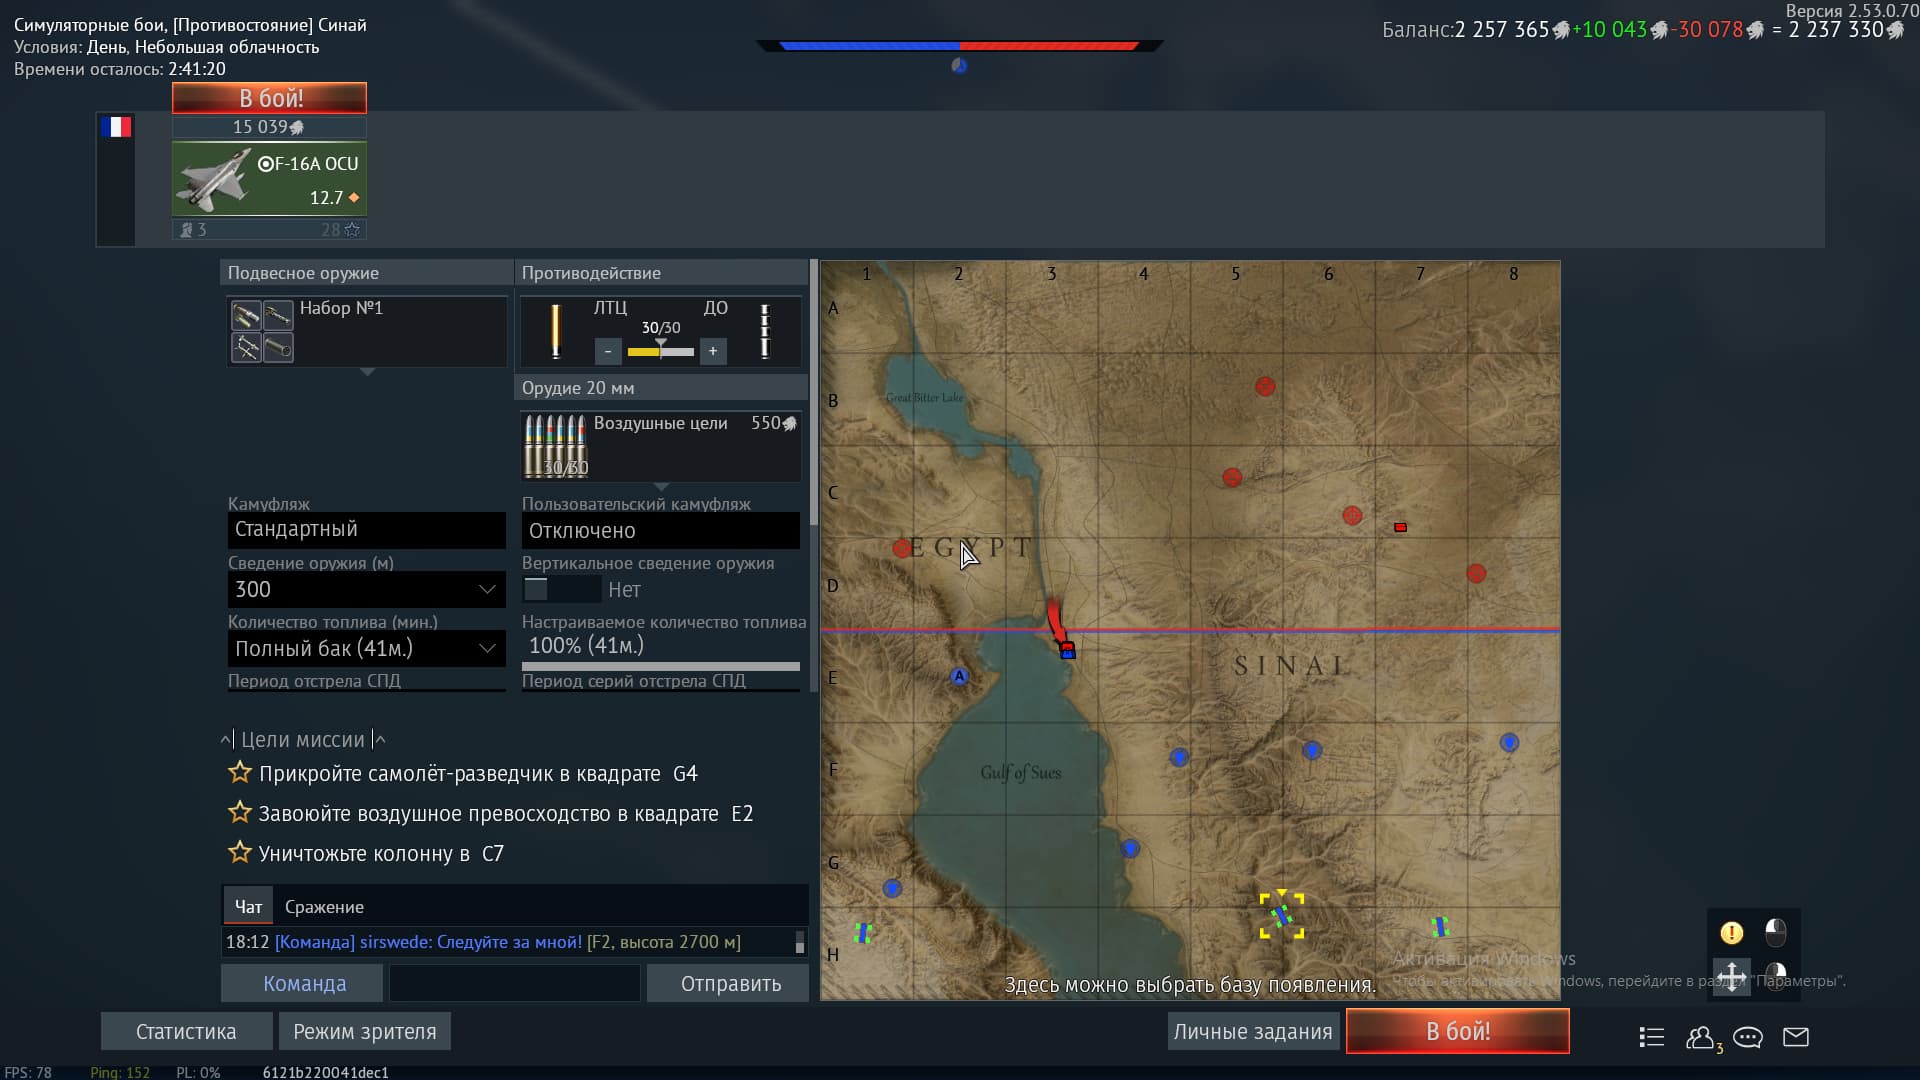The width and height of the screenshot is (1920, 1080).
Task: Decrease flare ratio with the minus button
Action: 608,351
